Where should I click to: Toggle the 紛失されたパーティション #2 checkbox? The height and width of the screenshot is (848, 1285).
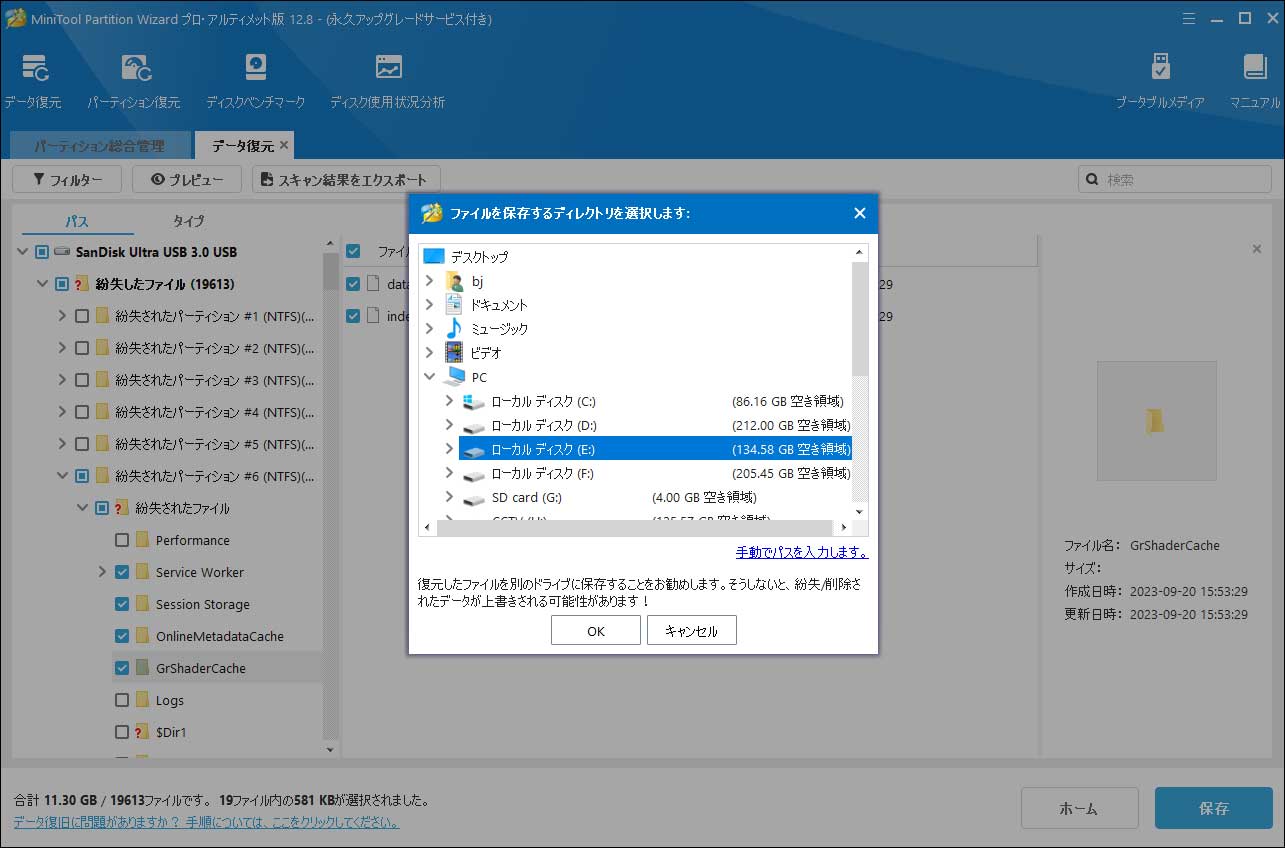[82, 348]
